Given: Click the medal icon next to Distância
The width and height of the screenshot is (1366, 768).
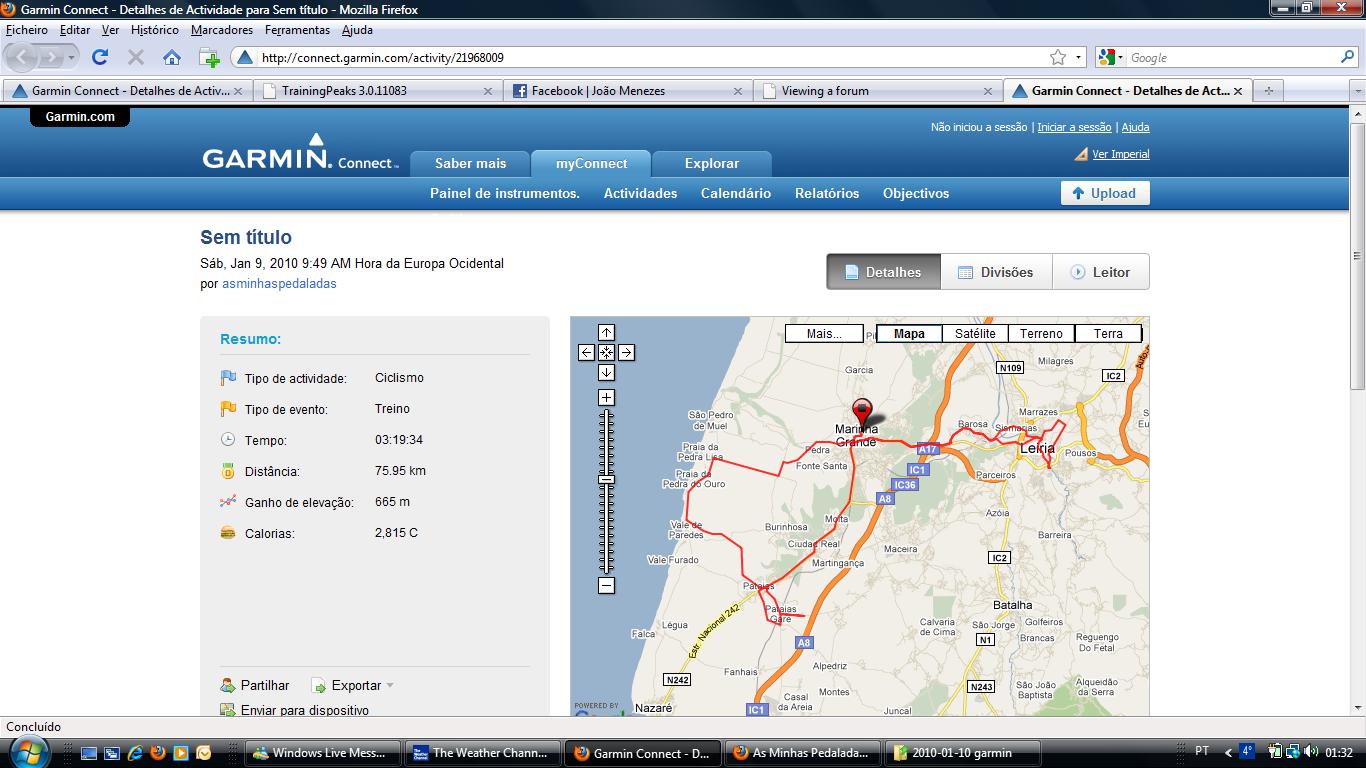Looking at the screenshot, I should click(x=228, y=471).
